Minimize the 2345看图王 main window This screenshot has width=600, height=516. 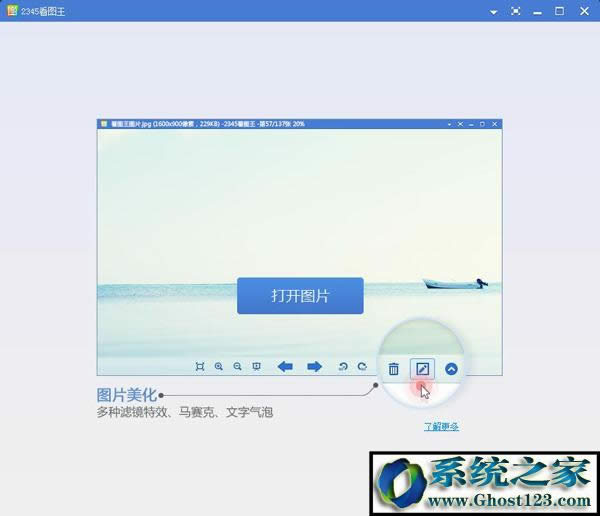[539, 11]
